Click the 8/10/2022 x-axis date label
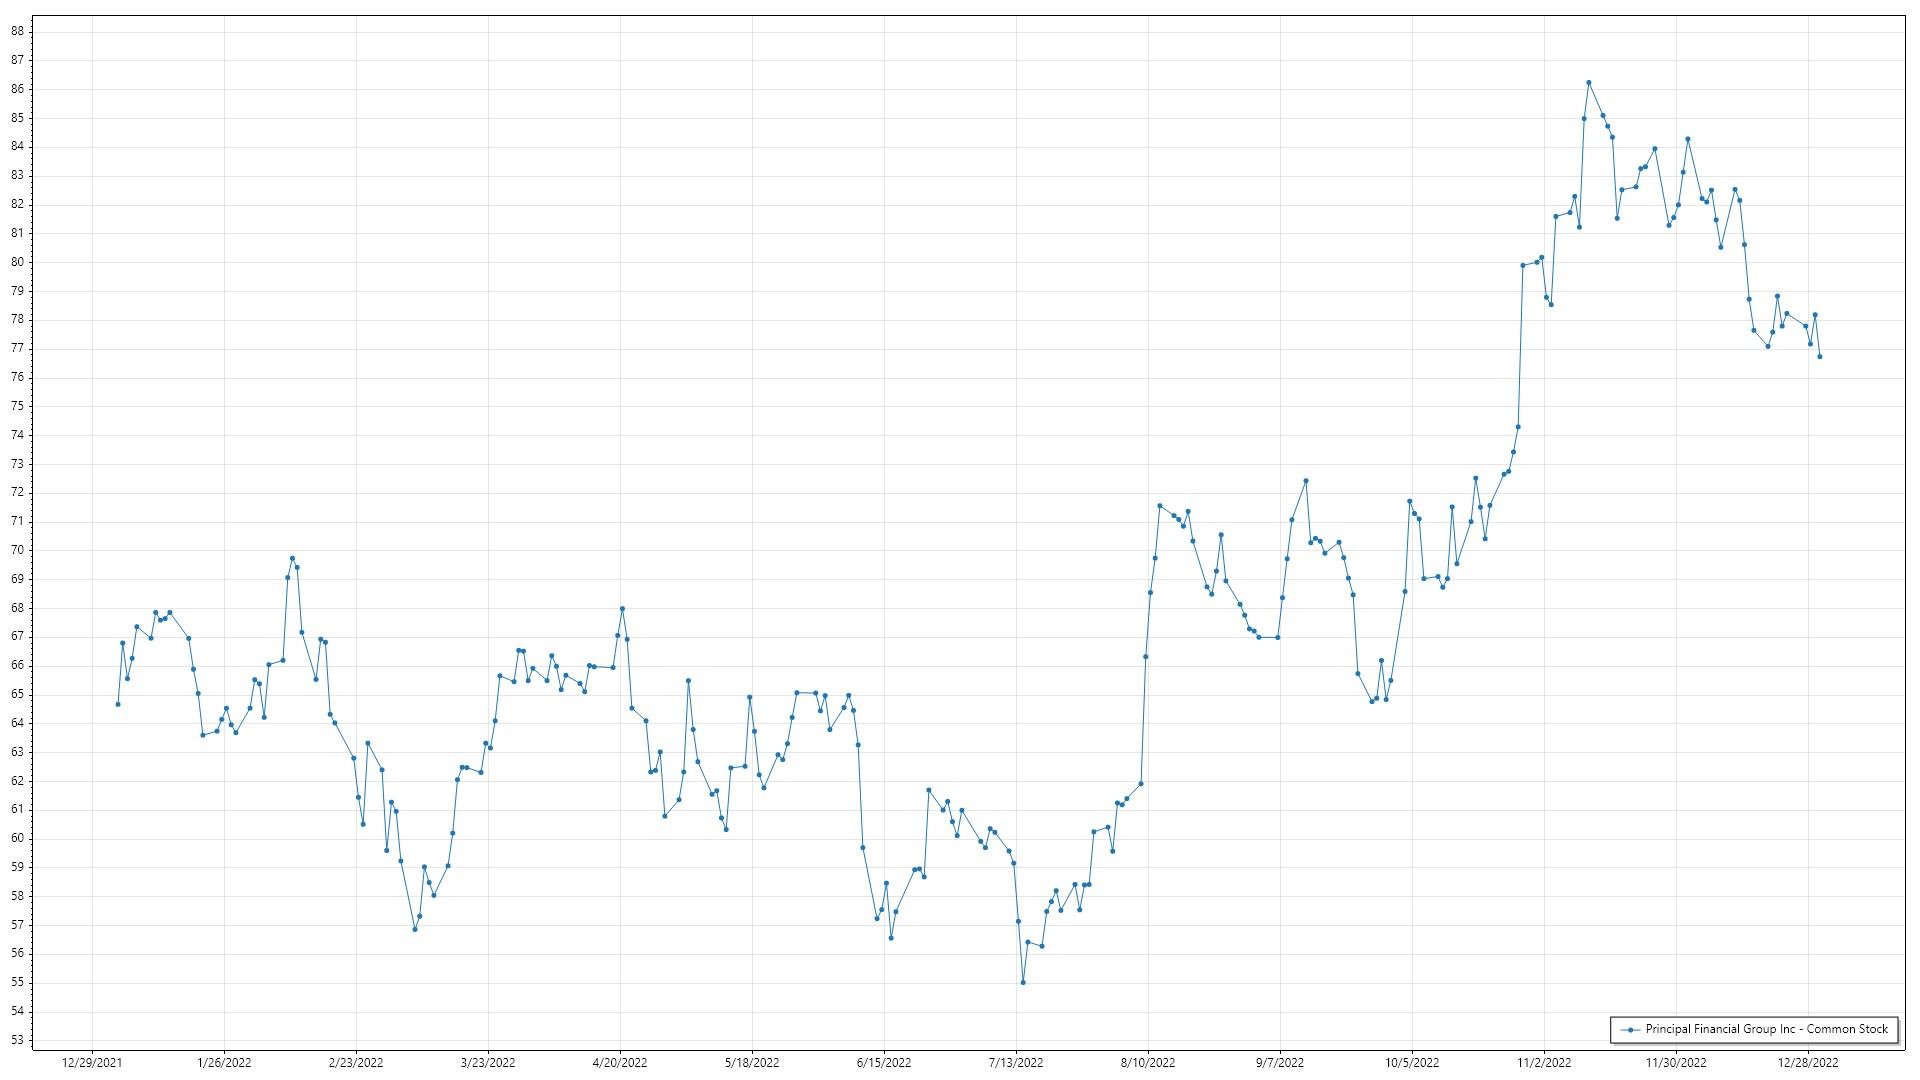The height and width of the screenshot is (1080, 1920). [x=1148, y=1063]
